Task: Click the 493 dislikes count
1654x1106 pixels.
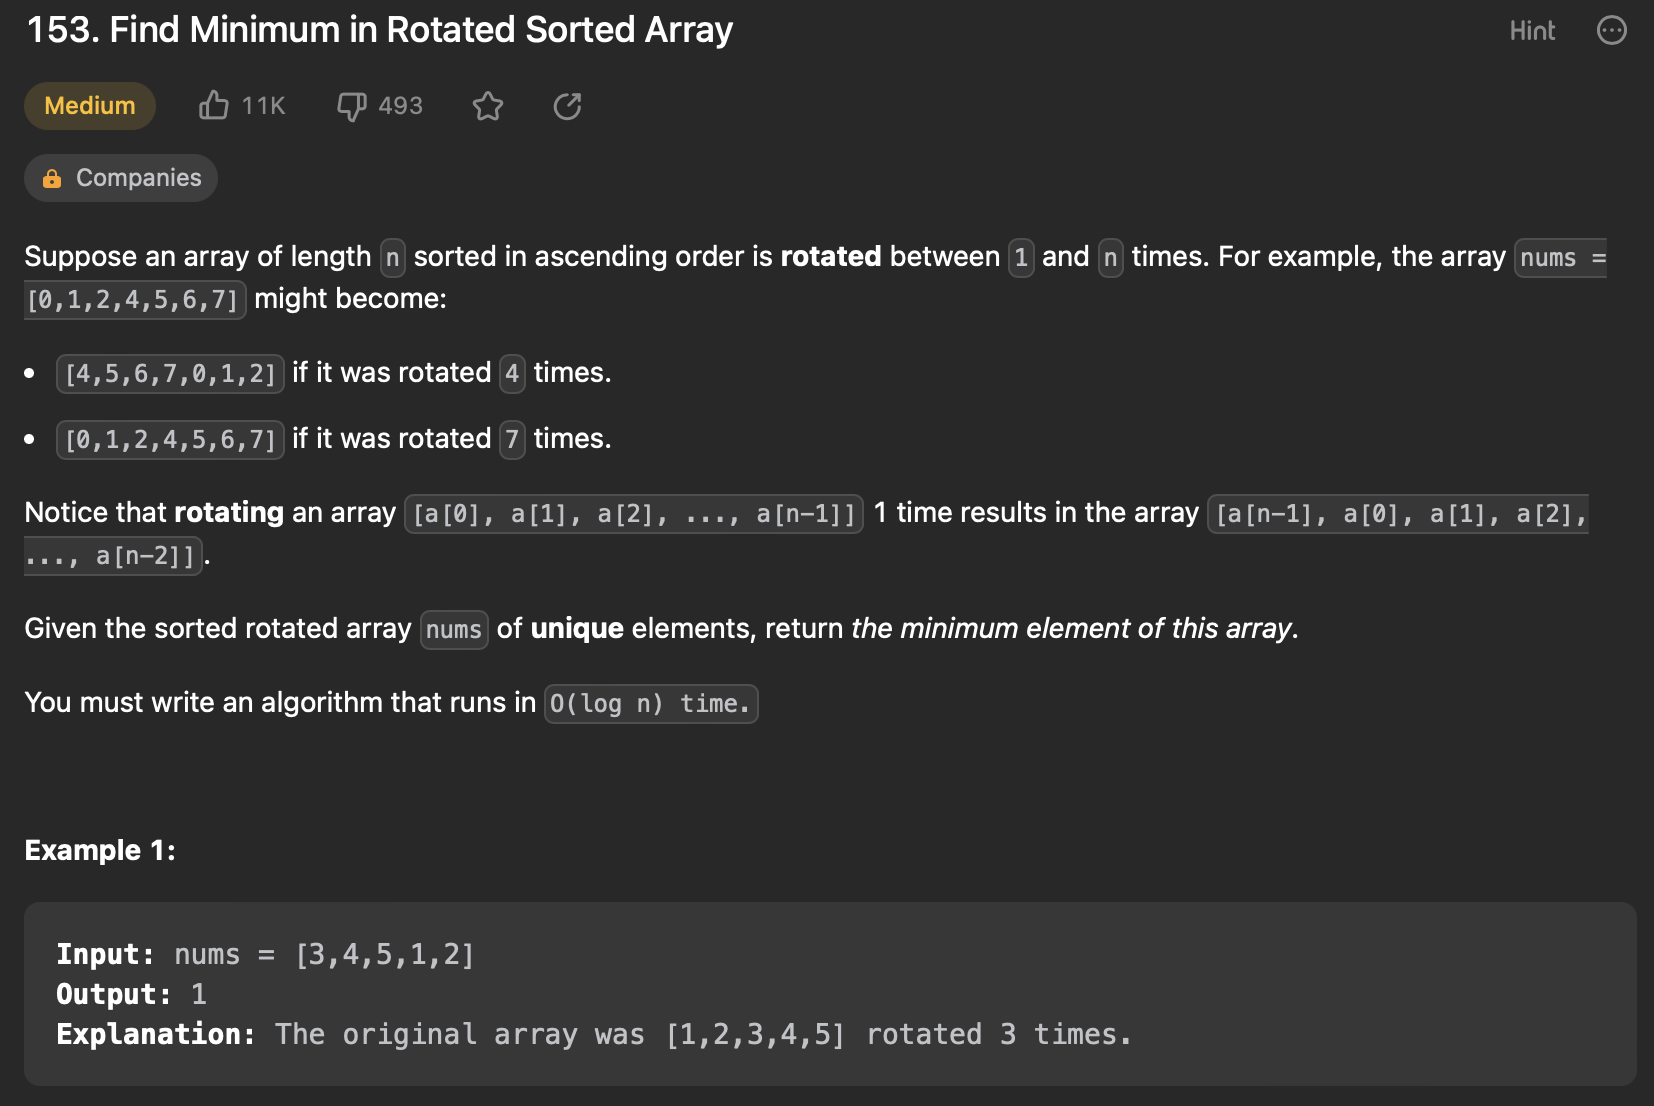Action: coord(400,106)
